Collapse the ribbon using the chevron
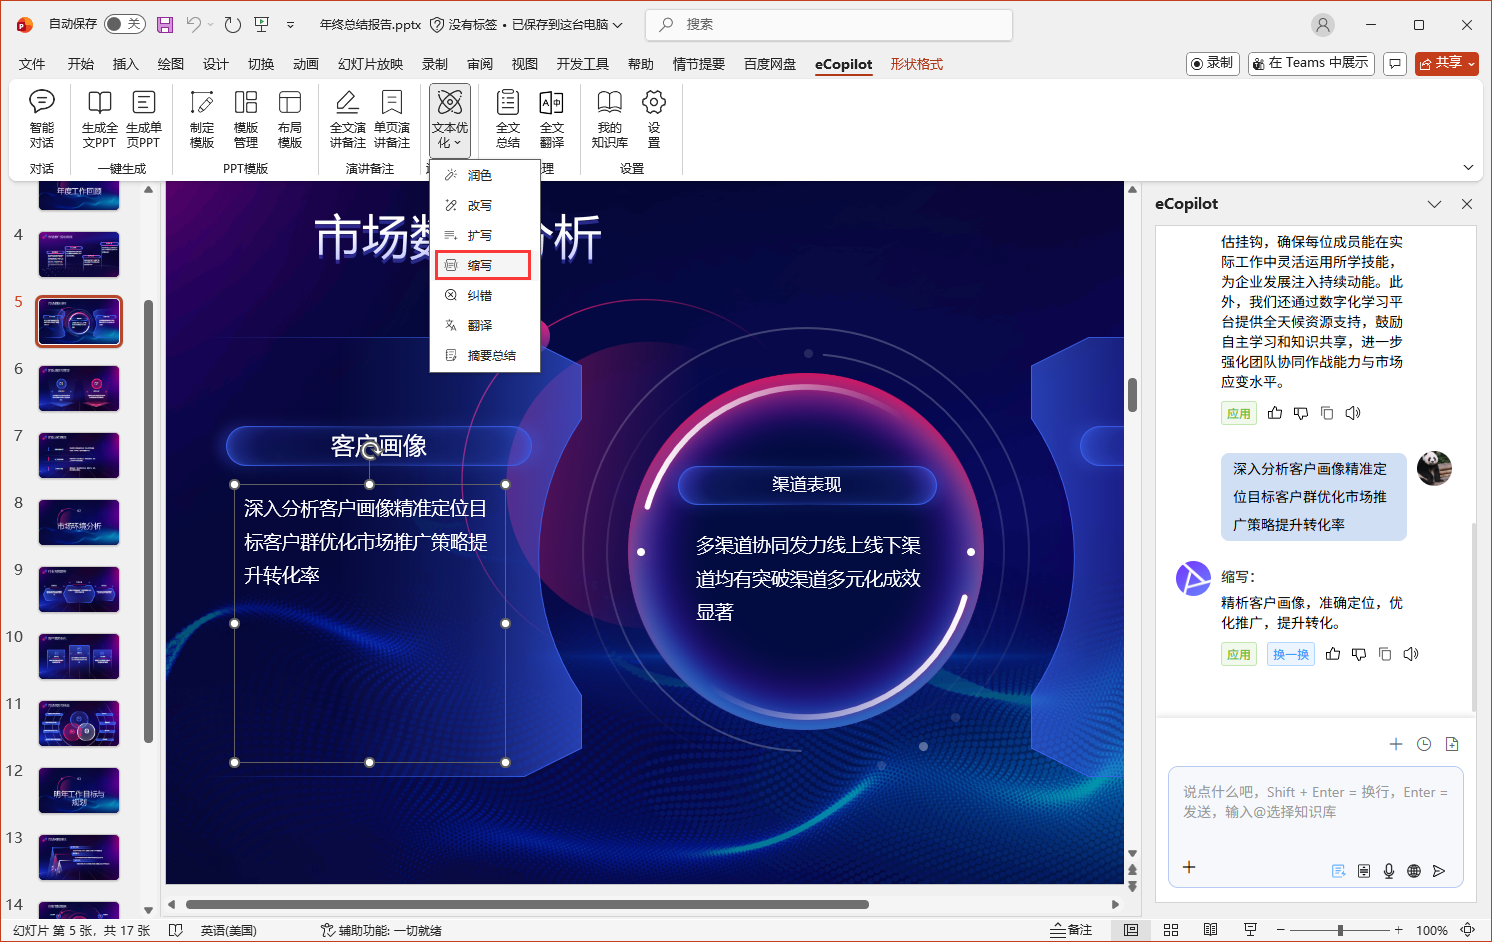 1468,167
